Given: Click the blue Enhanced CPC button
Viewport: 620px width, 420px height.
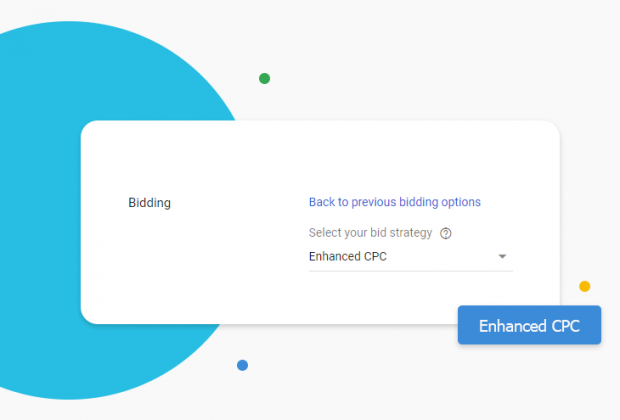Looking at the screenshot, I should point(529,325).
